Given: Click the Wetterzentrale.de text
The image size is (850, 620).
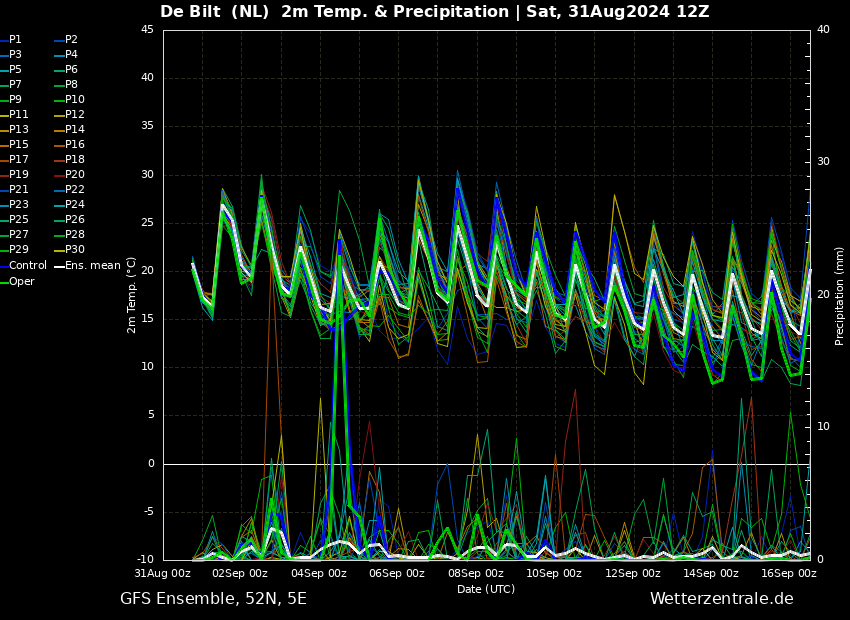Looking at the screenshot, I should coord(722,599).
